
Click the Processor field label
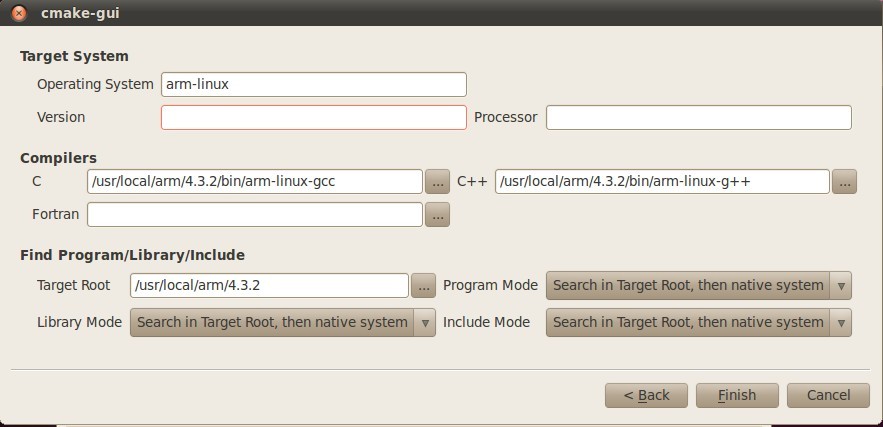(x=506, y=117)
